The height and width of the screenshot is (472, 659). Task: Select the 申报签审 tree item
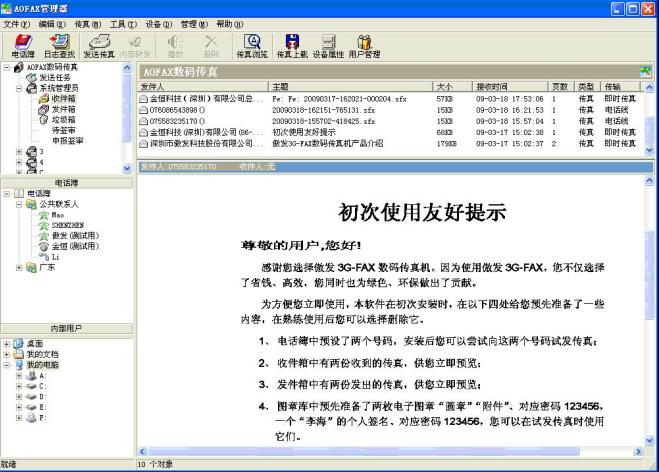pyautogui.click(x=67, y=141)
